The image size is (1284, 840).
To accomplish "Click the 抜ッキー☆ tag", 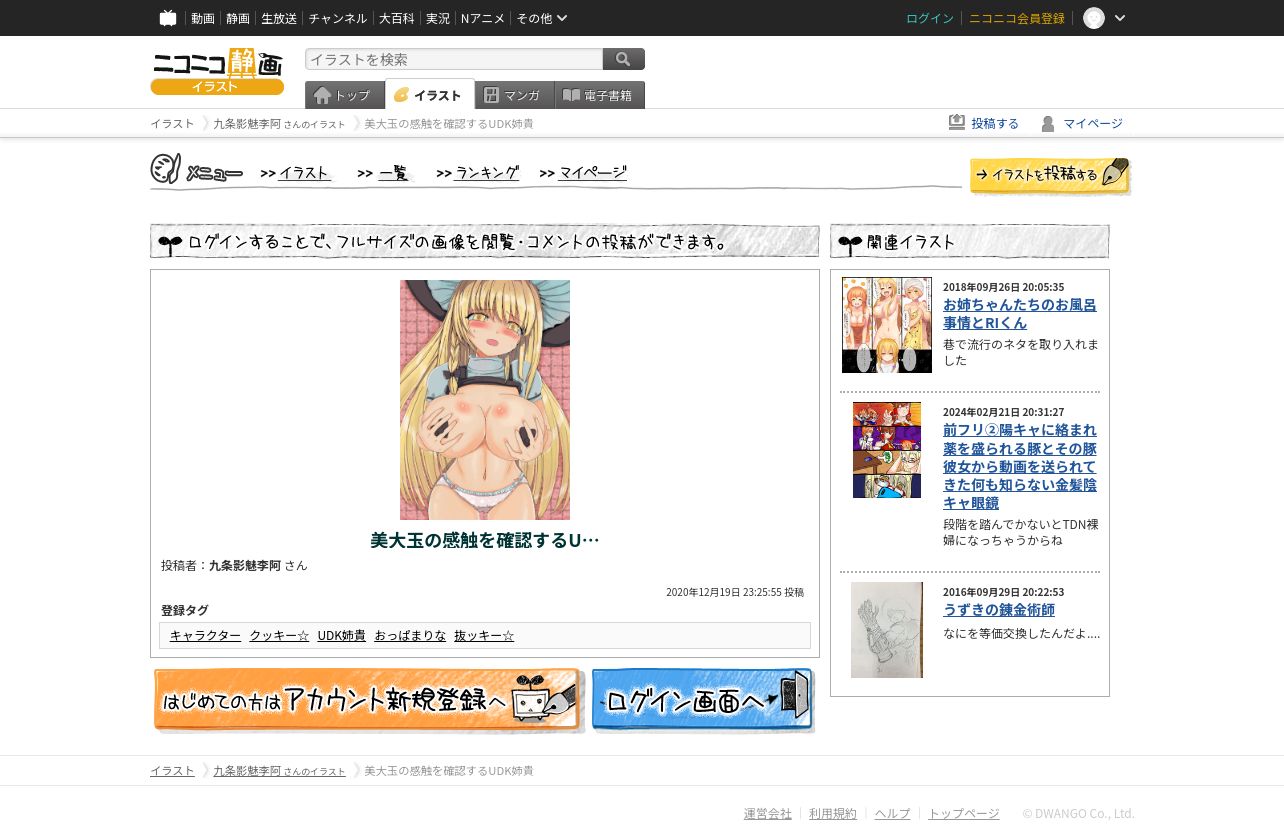I will tap(484, 635).
